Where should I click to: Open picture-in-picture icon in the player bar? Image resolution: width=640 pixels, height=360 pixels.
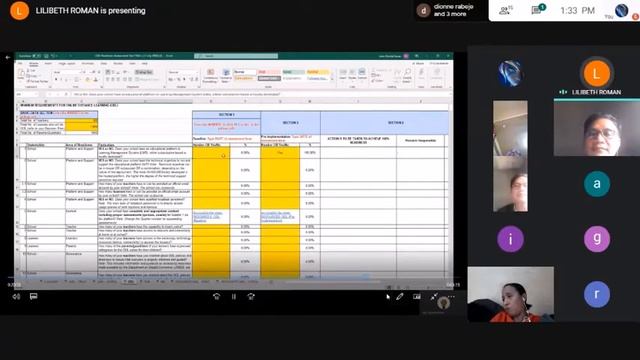tap(417, 296)
